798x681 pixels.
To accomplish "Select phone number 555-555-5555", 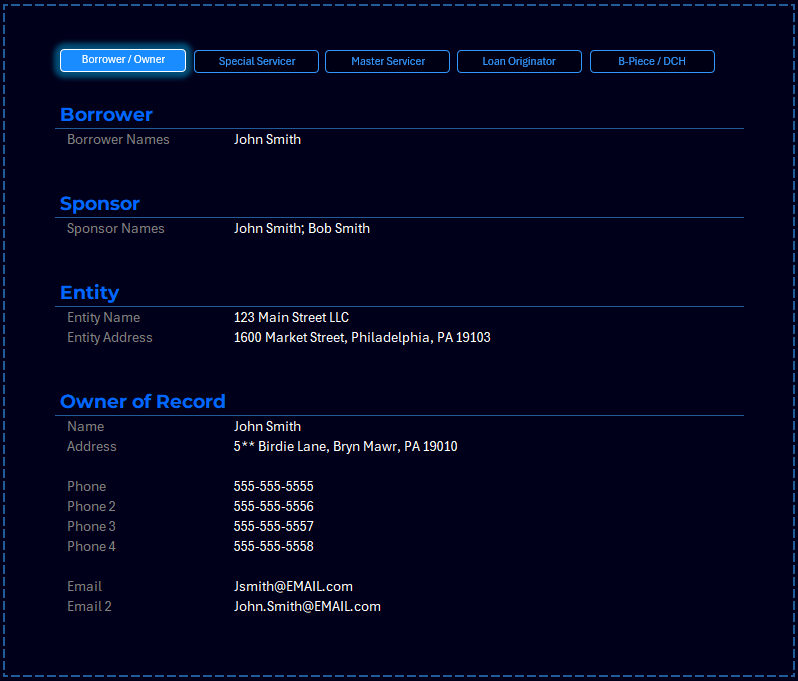I will pyautogui.click(x=273, y=487).
